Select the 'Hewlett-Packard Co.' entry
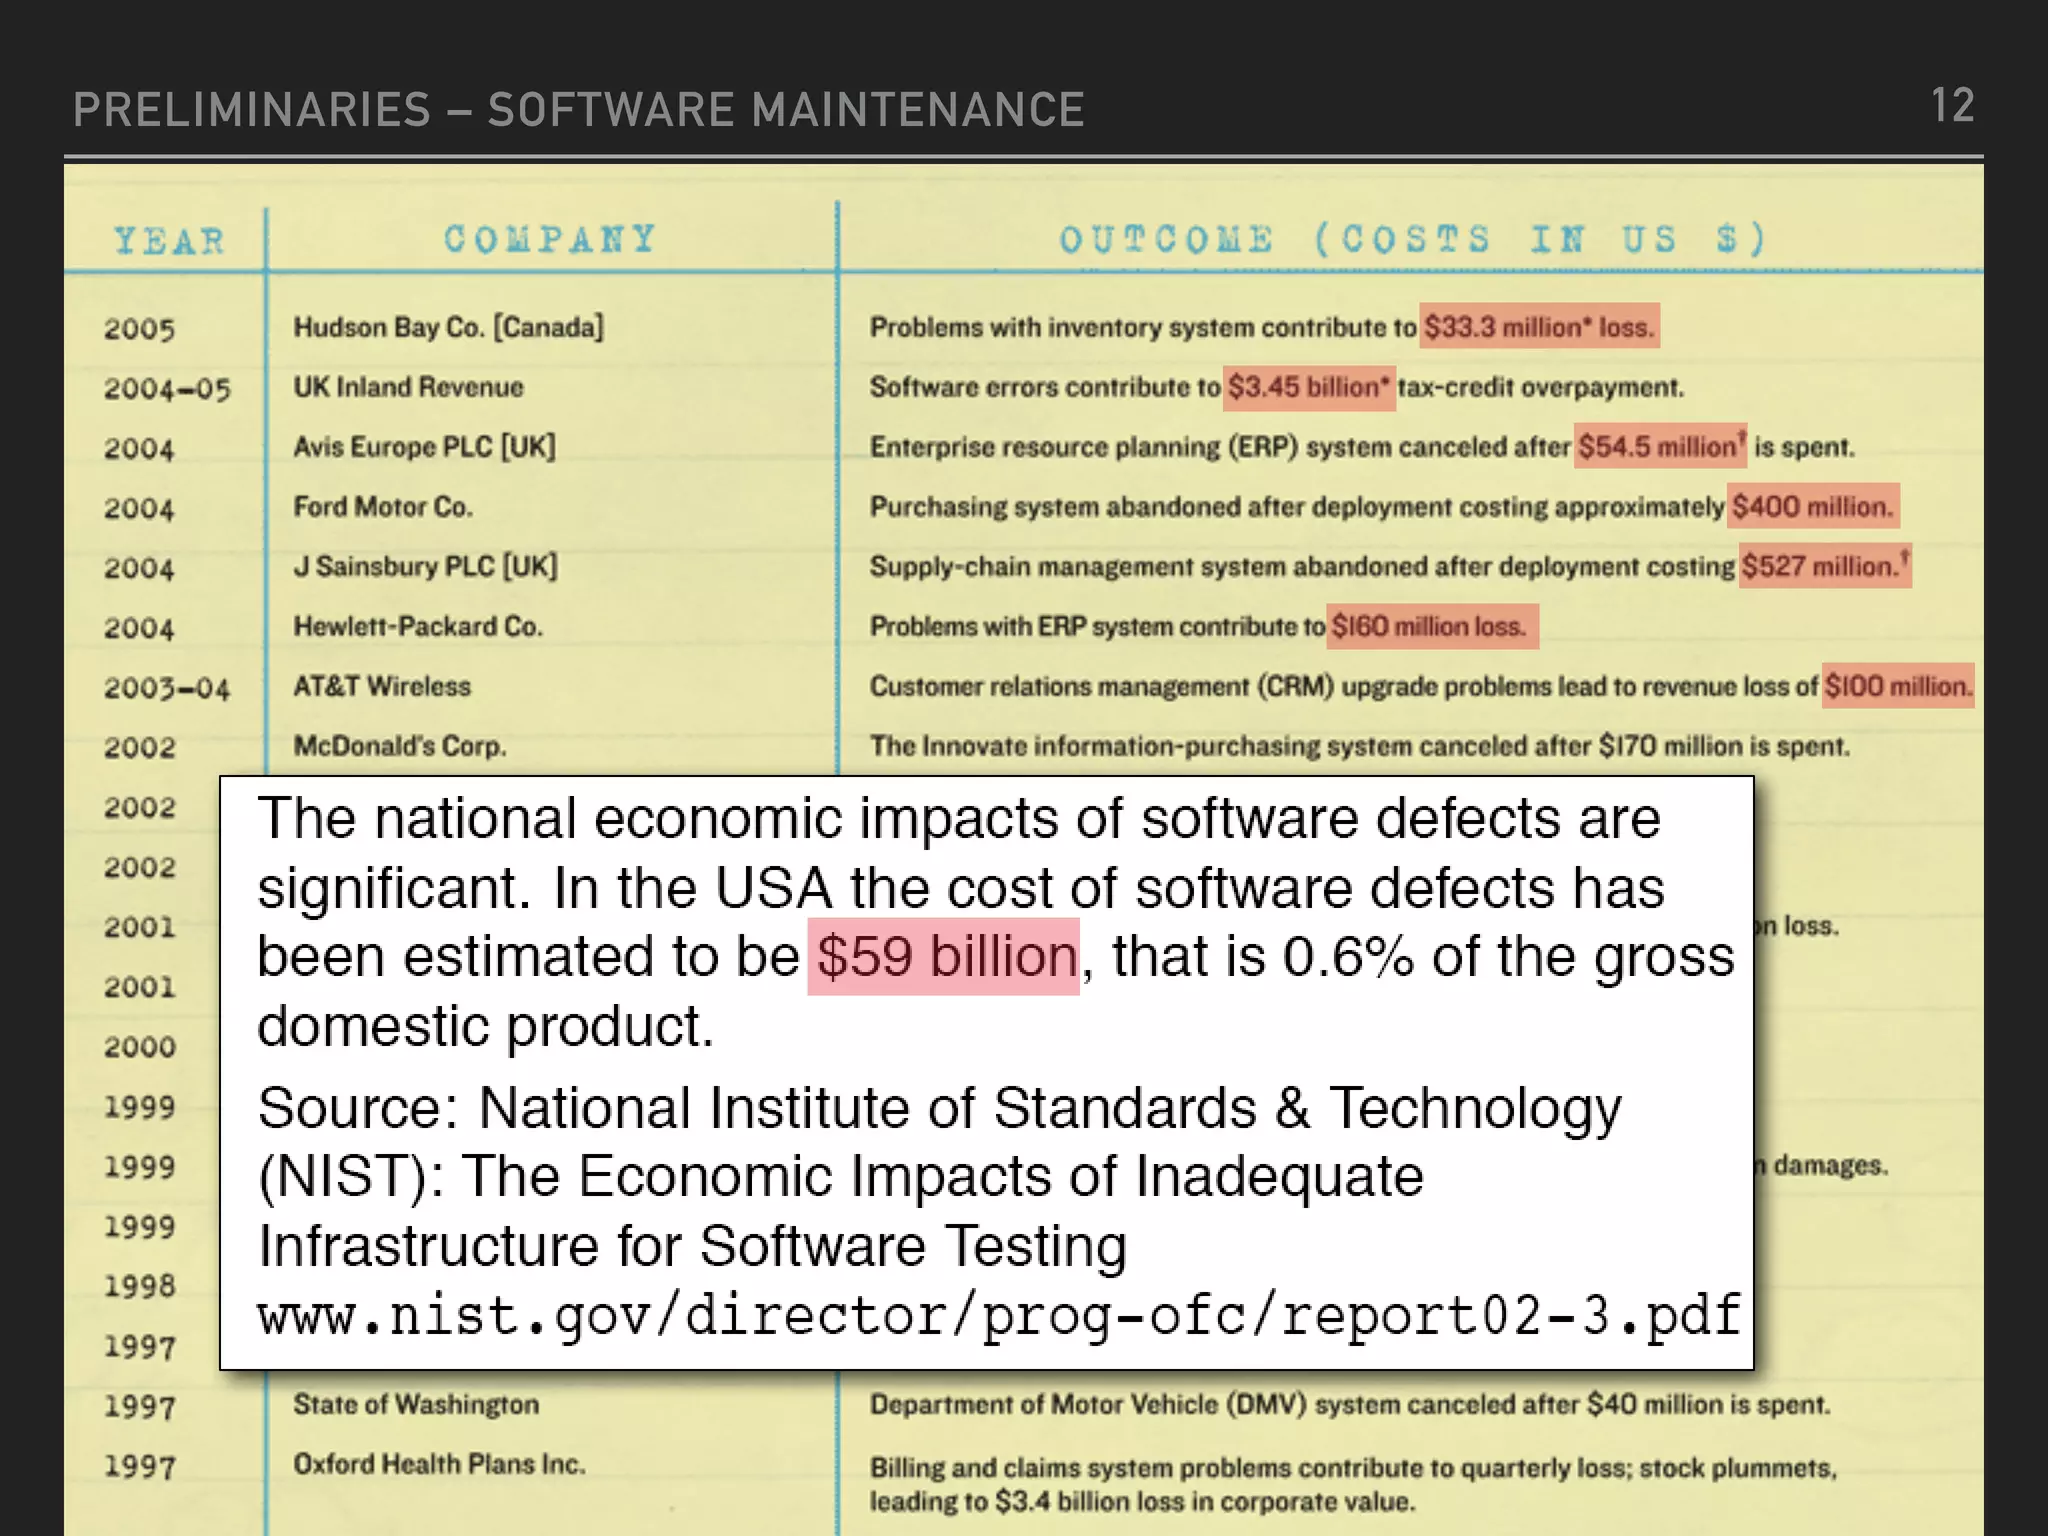2048x1536 pixels. (x=417, y=626)
